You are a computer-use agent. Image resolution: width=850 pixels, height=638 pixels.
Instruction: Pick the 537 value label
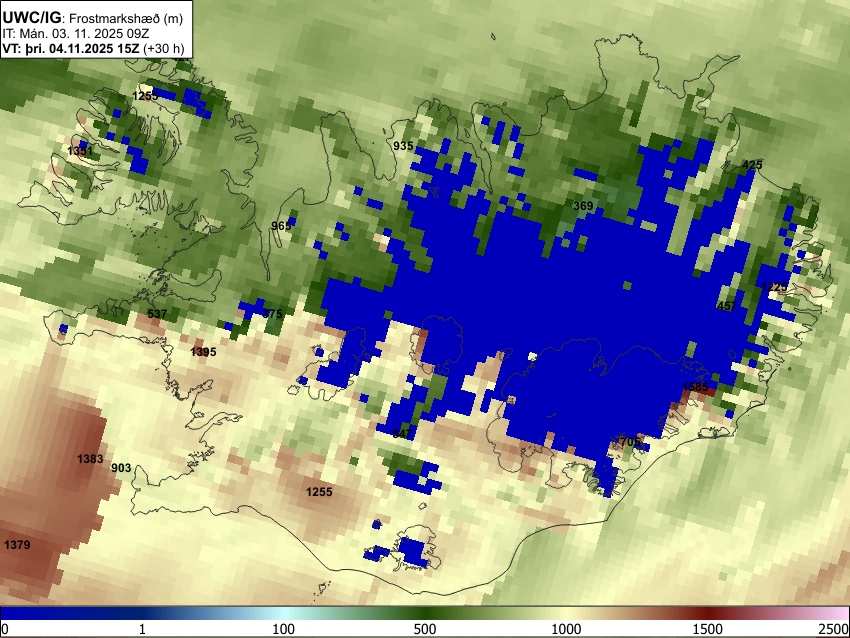(157, 314)
